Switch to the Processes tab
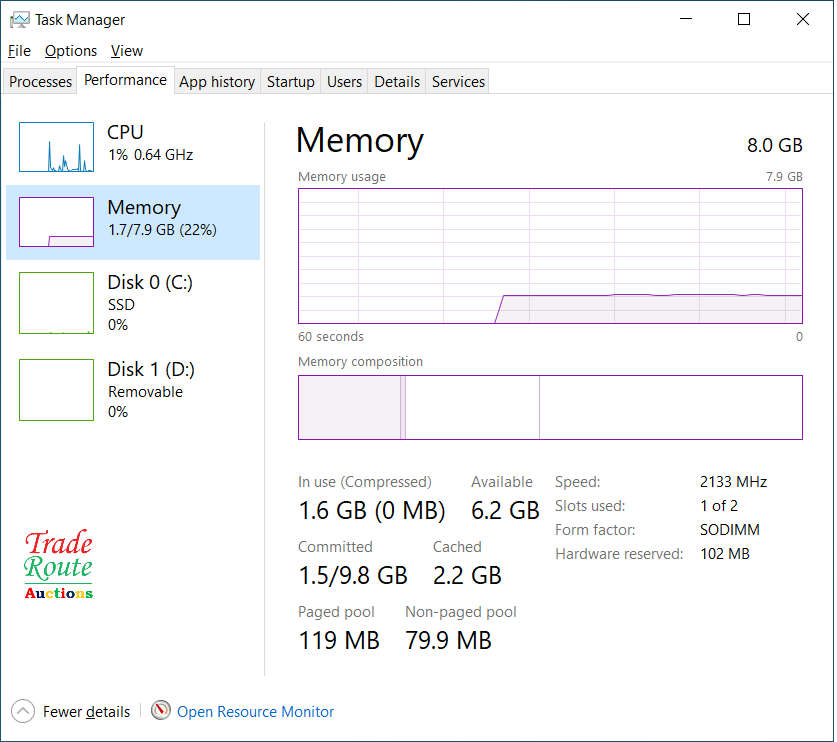The width and height of the screenshot is (837, 742). 41,82
